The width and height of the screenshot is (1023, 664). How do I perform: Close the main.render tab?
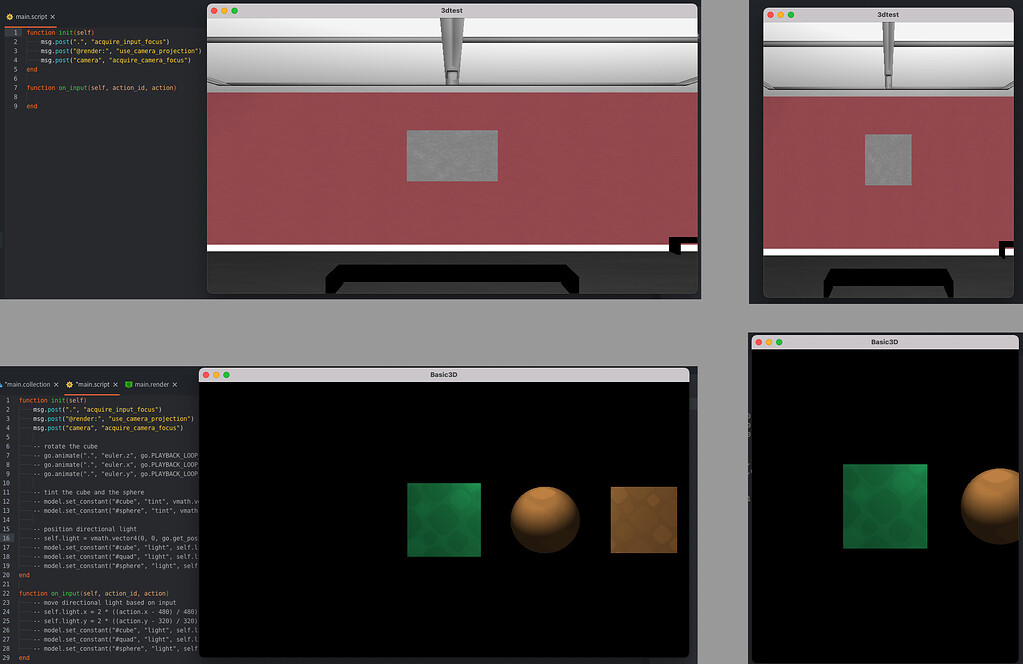coord(174,384)
